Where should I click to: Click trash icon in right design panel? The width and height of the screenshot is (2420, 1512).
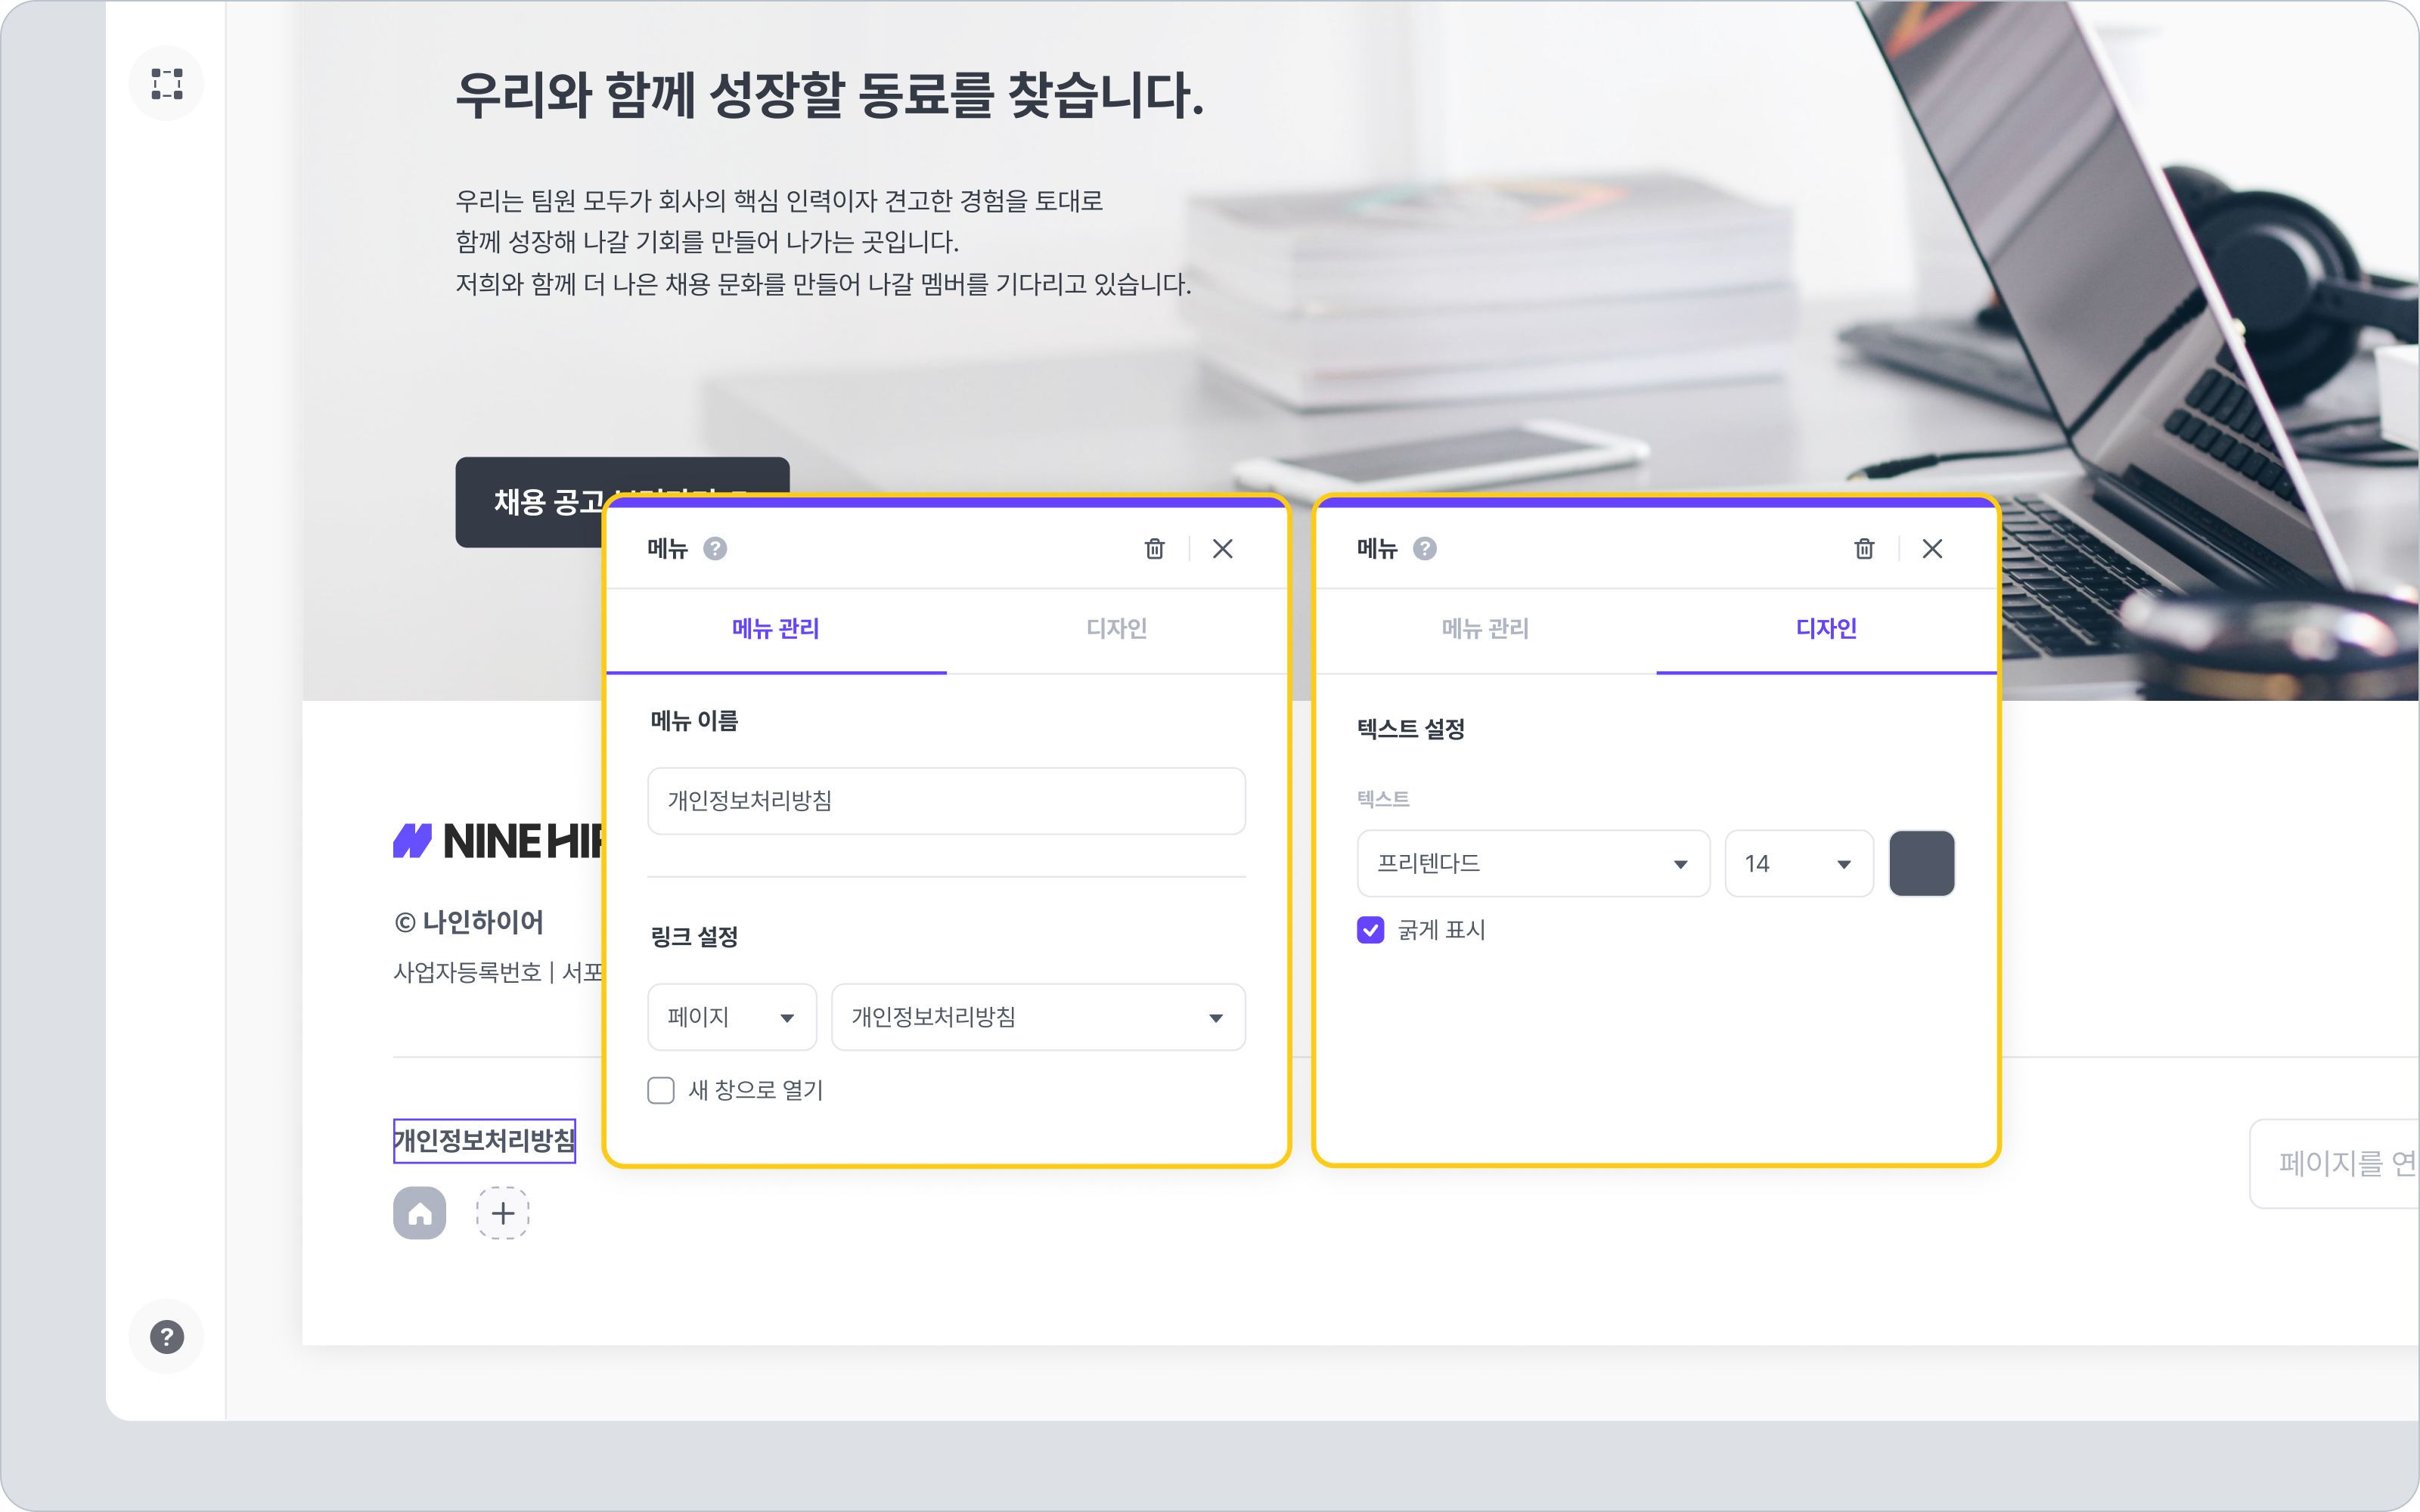(x=1864, y=548)
